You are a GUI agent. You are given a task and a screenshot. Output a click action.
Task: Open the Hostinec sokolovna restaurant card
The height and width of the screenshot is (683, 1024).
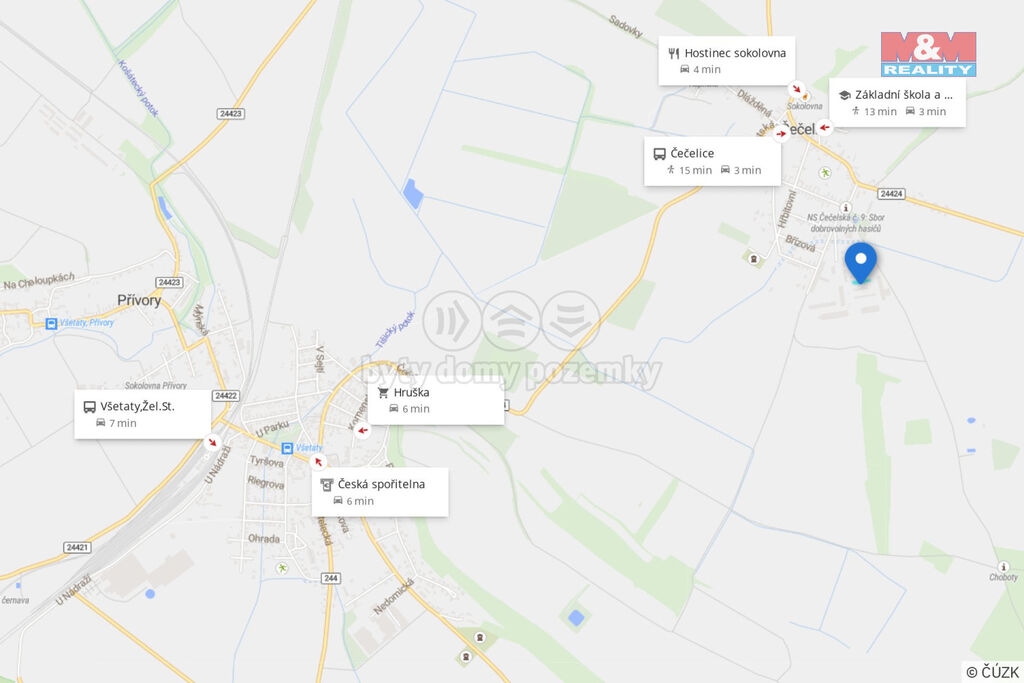point(726,61)
